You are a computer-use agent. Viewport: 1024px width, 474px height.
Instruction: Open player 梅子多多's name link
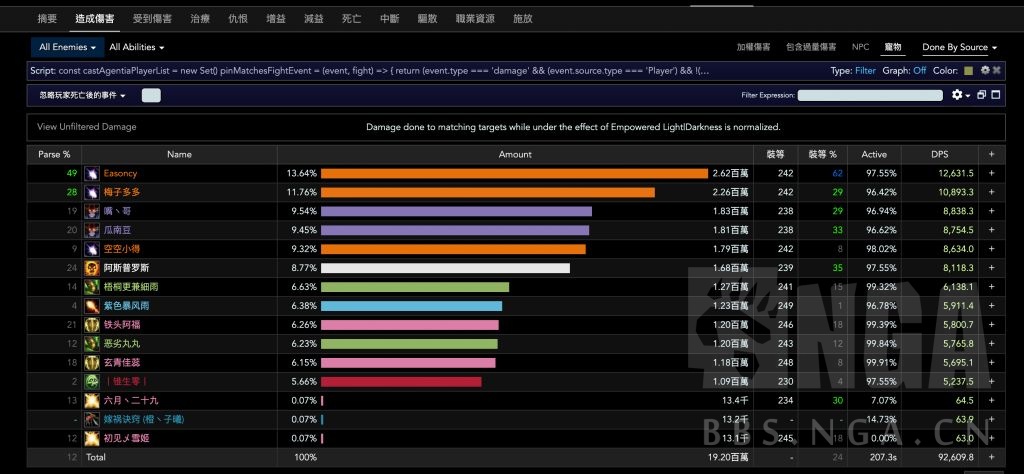(x=121, y=192)
